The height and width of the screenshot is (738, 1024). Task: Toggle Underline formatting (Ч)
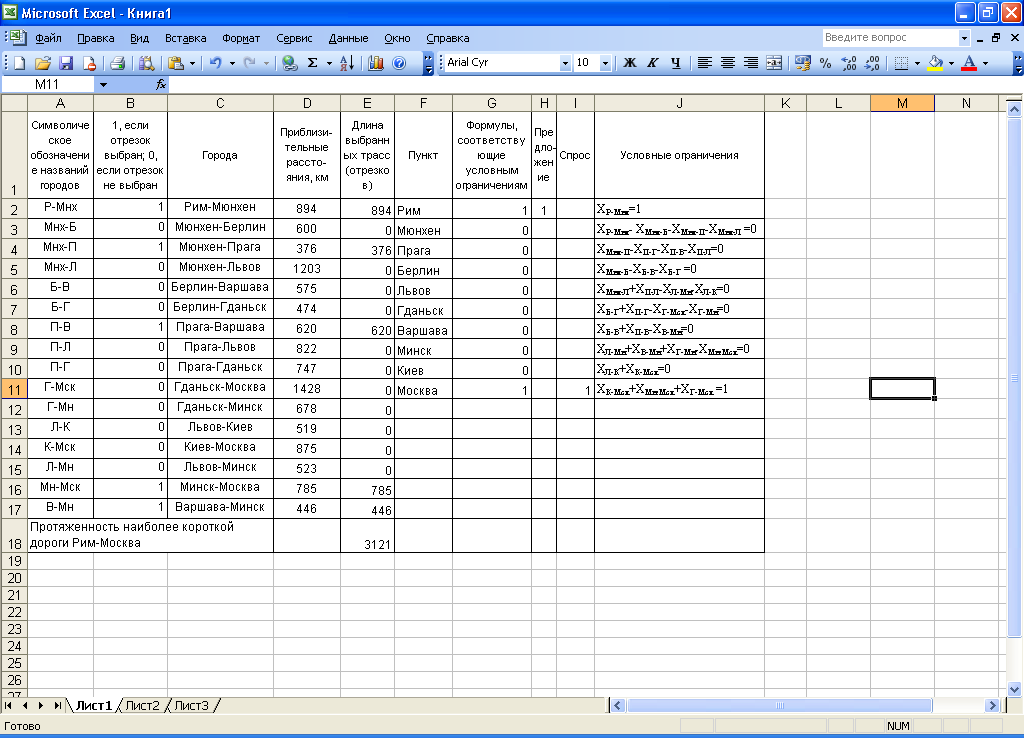click(676, 62)
